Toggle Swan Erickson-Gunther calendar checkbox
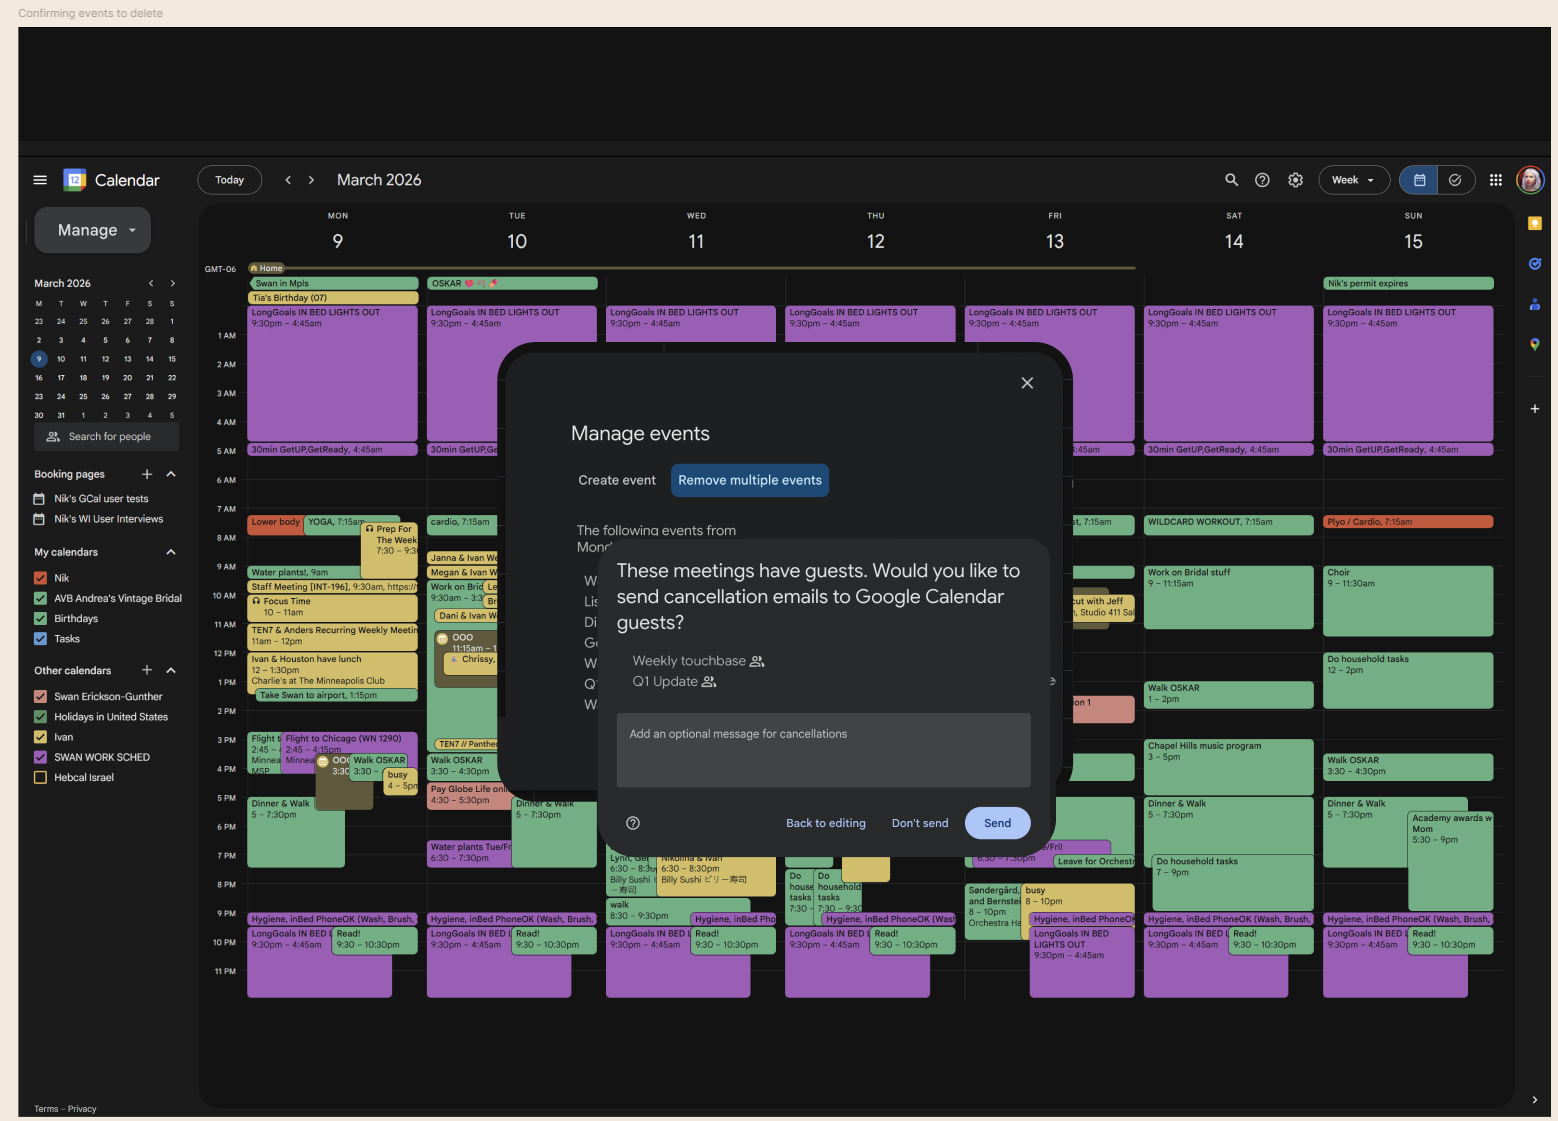The image size is (1558, 1121). [41, 696]
